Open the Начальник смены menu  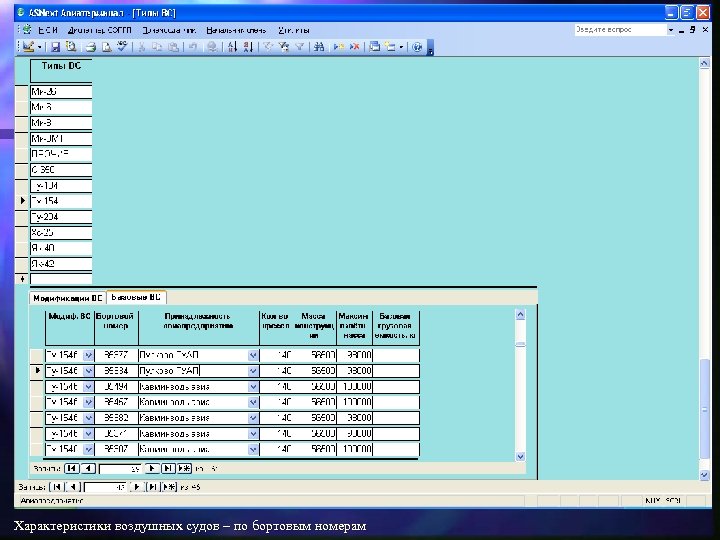click(x=236, y=30)
